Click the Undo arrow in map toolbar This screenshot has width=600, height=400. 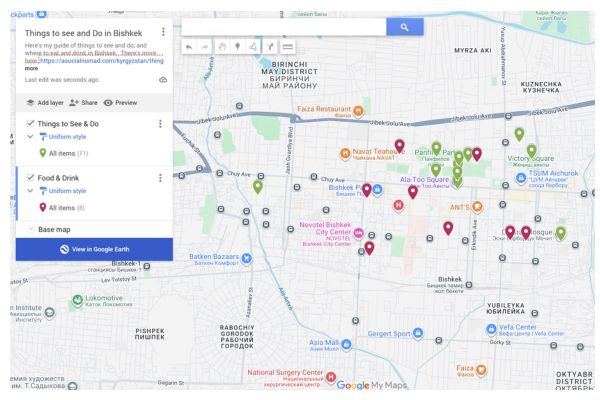[189, 47]
